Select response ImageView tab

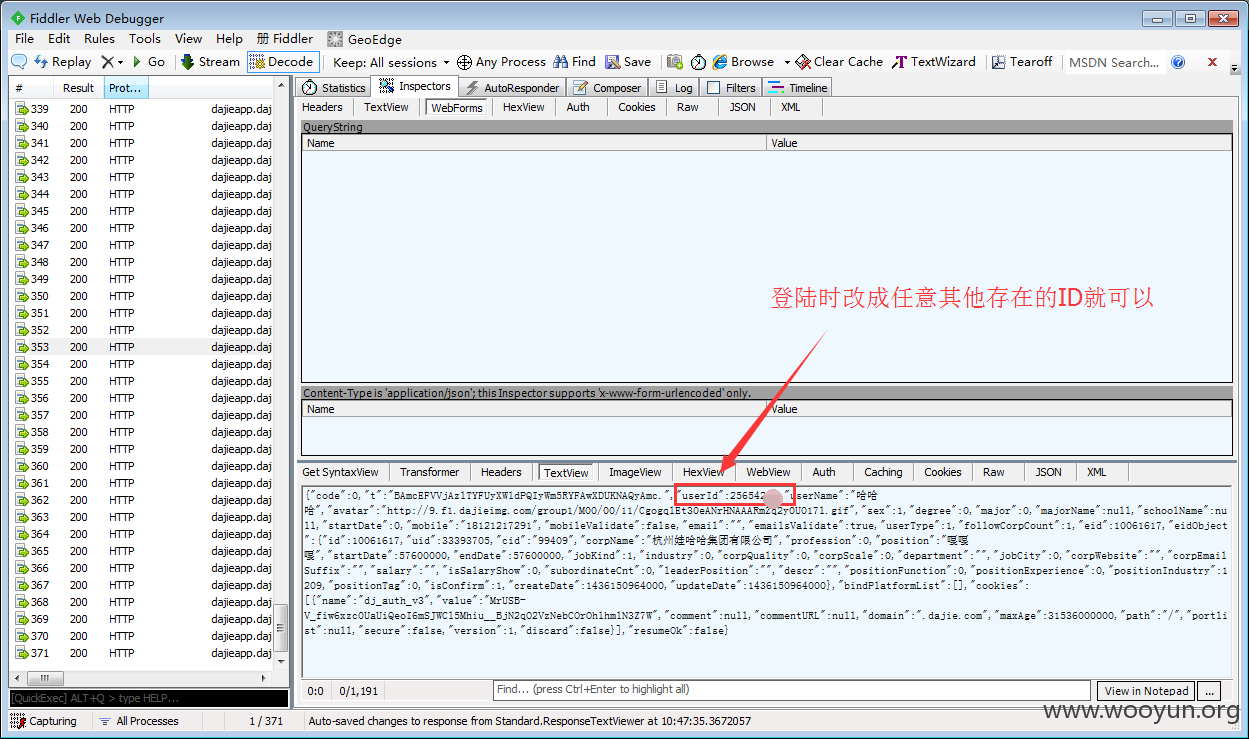click(x=635, y=472)
